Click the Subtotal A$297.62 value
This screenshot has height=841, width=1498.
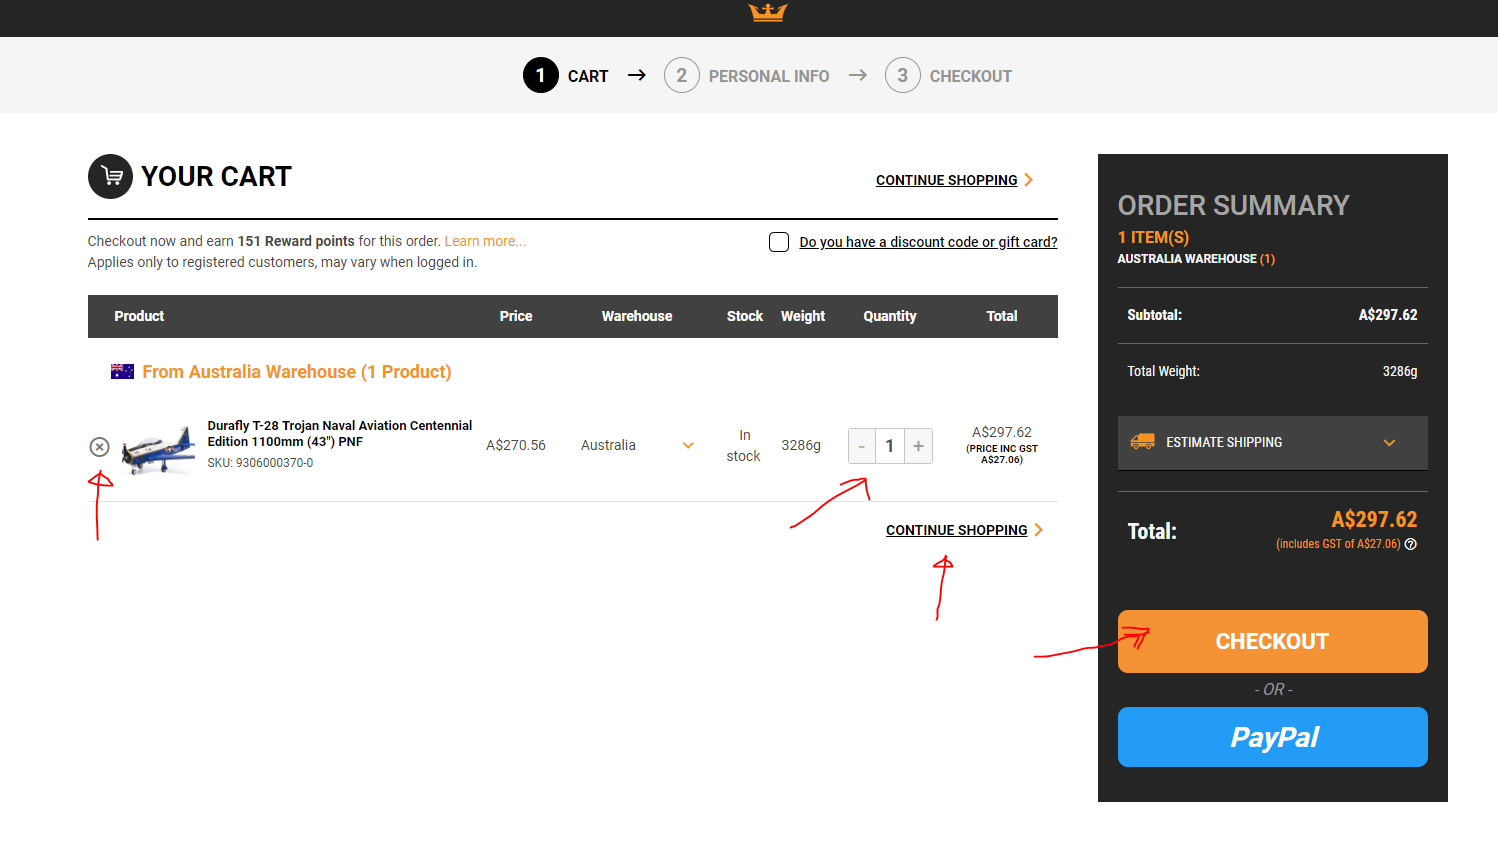(x=1388, y=315)
